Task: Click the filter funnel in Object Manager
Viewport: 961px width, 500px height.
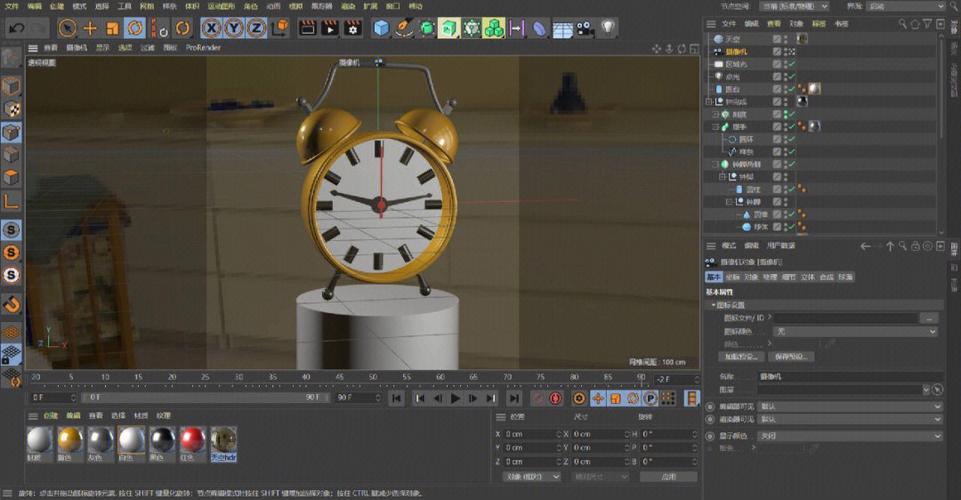Action: (x=927, y=24)
